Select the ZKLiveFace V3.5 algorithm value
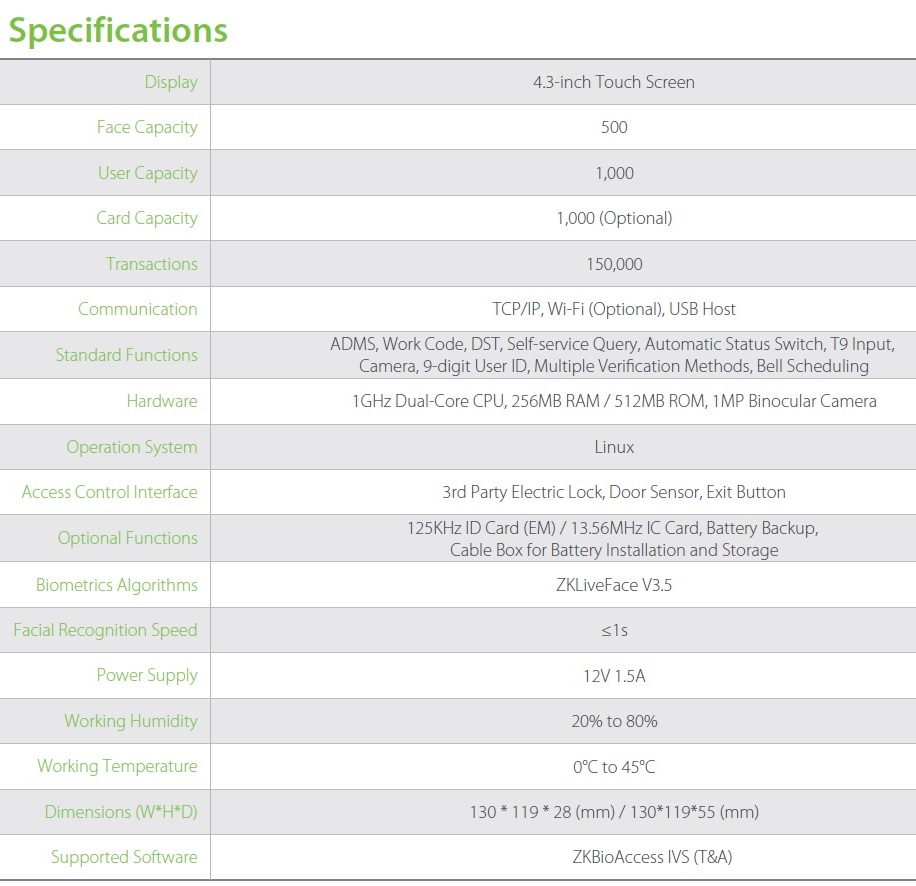The height and width of the screenshot is (886, 916). pyautogui.click(x=613, y=585)
